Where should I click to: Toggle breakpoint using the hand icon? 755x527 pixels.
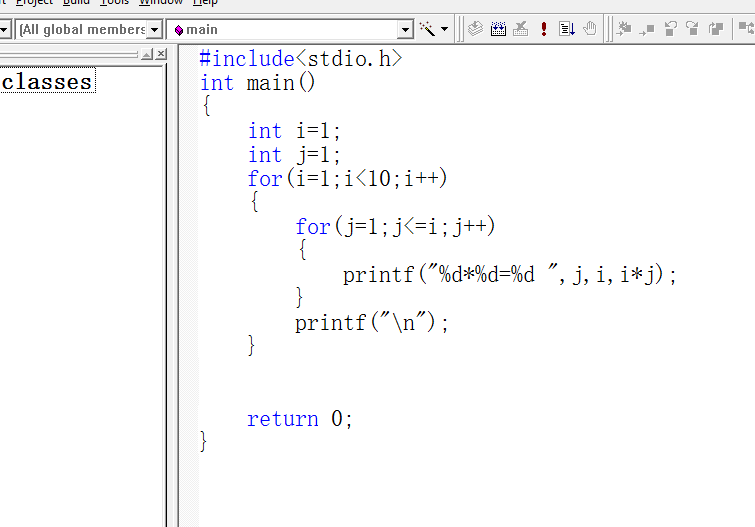coord(590,29)
